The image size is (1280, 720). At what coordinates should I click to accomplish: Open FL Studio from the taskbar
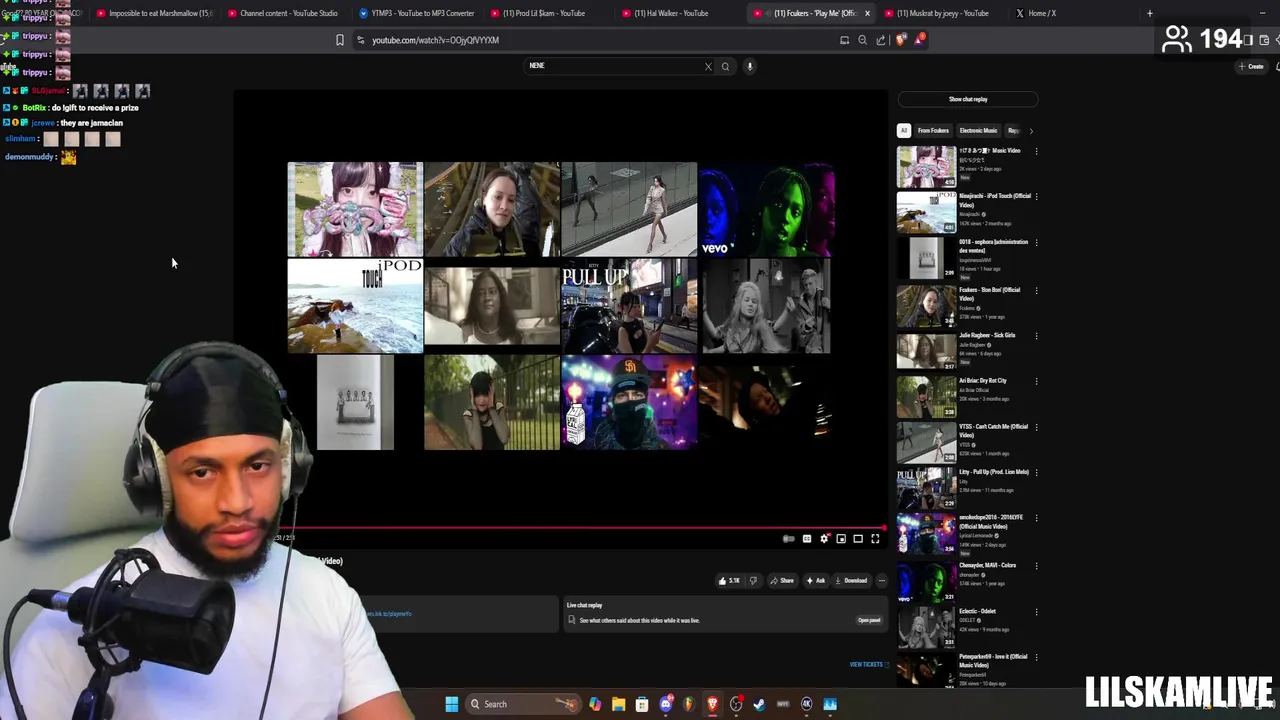click(x=689, y=704)
